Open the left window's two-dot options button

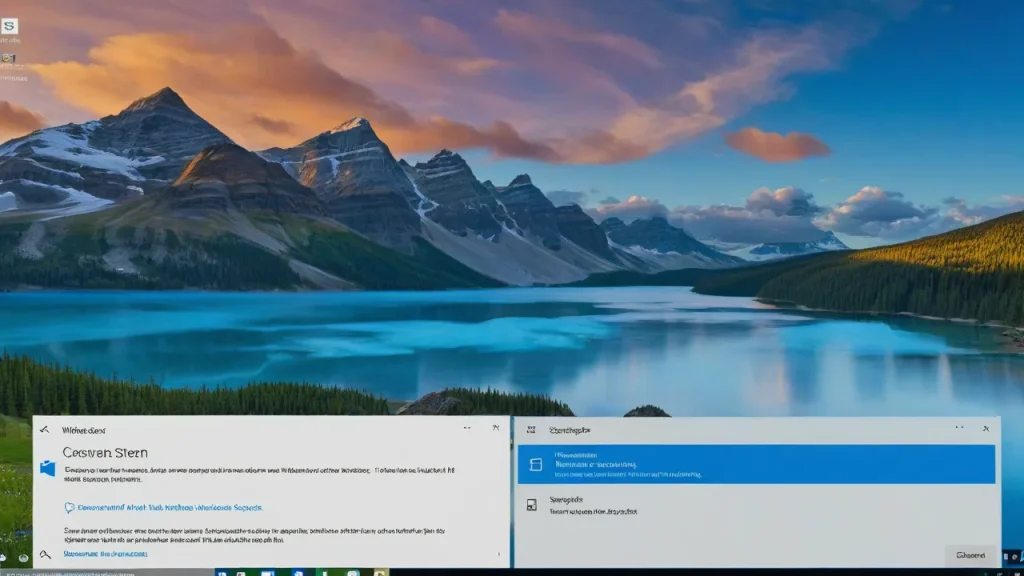467,428
